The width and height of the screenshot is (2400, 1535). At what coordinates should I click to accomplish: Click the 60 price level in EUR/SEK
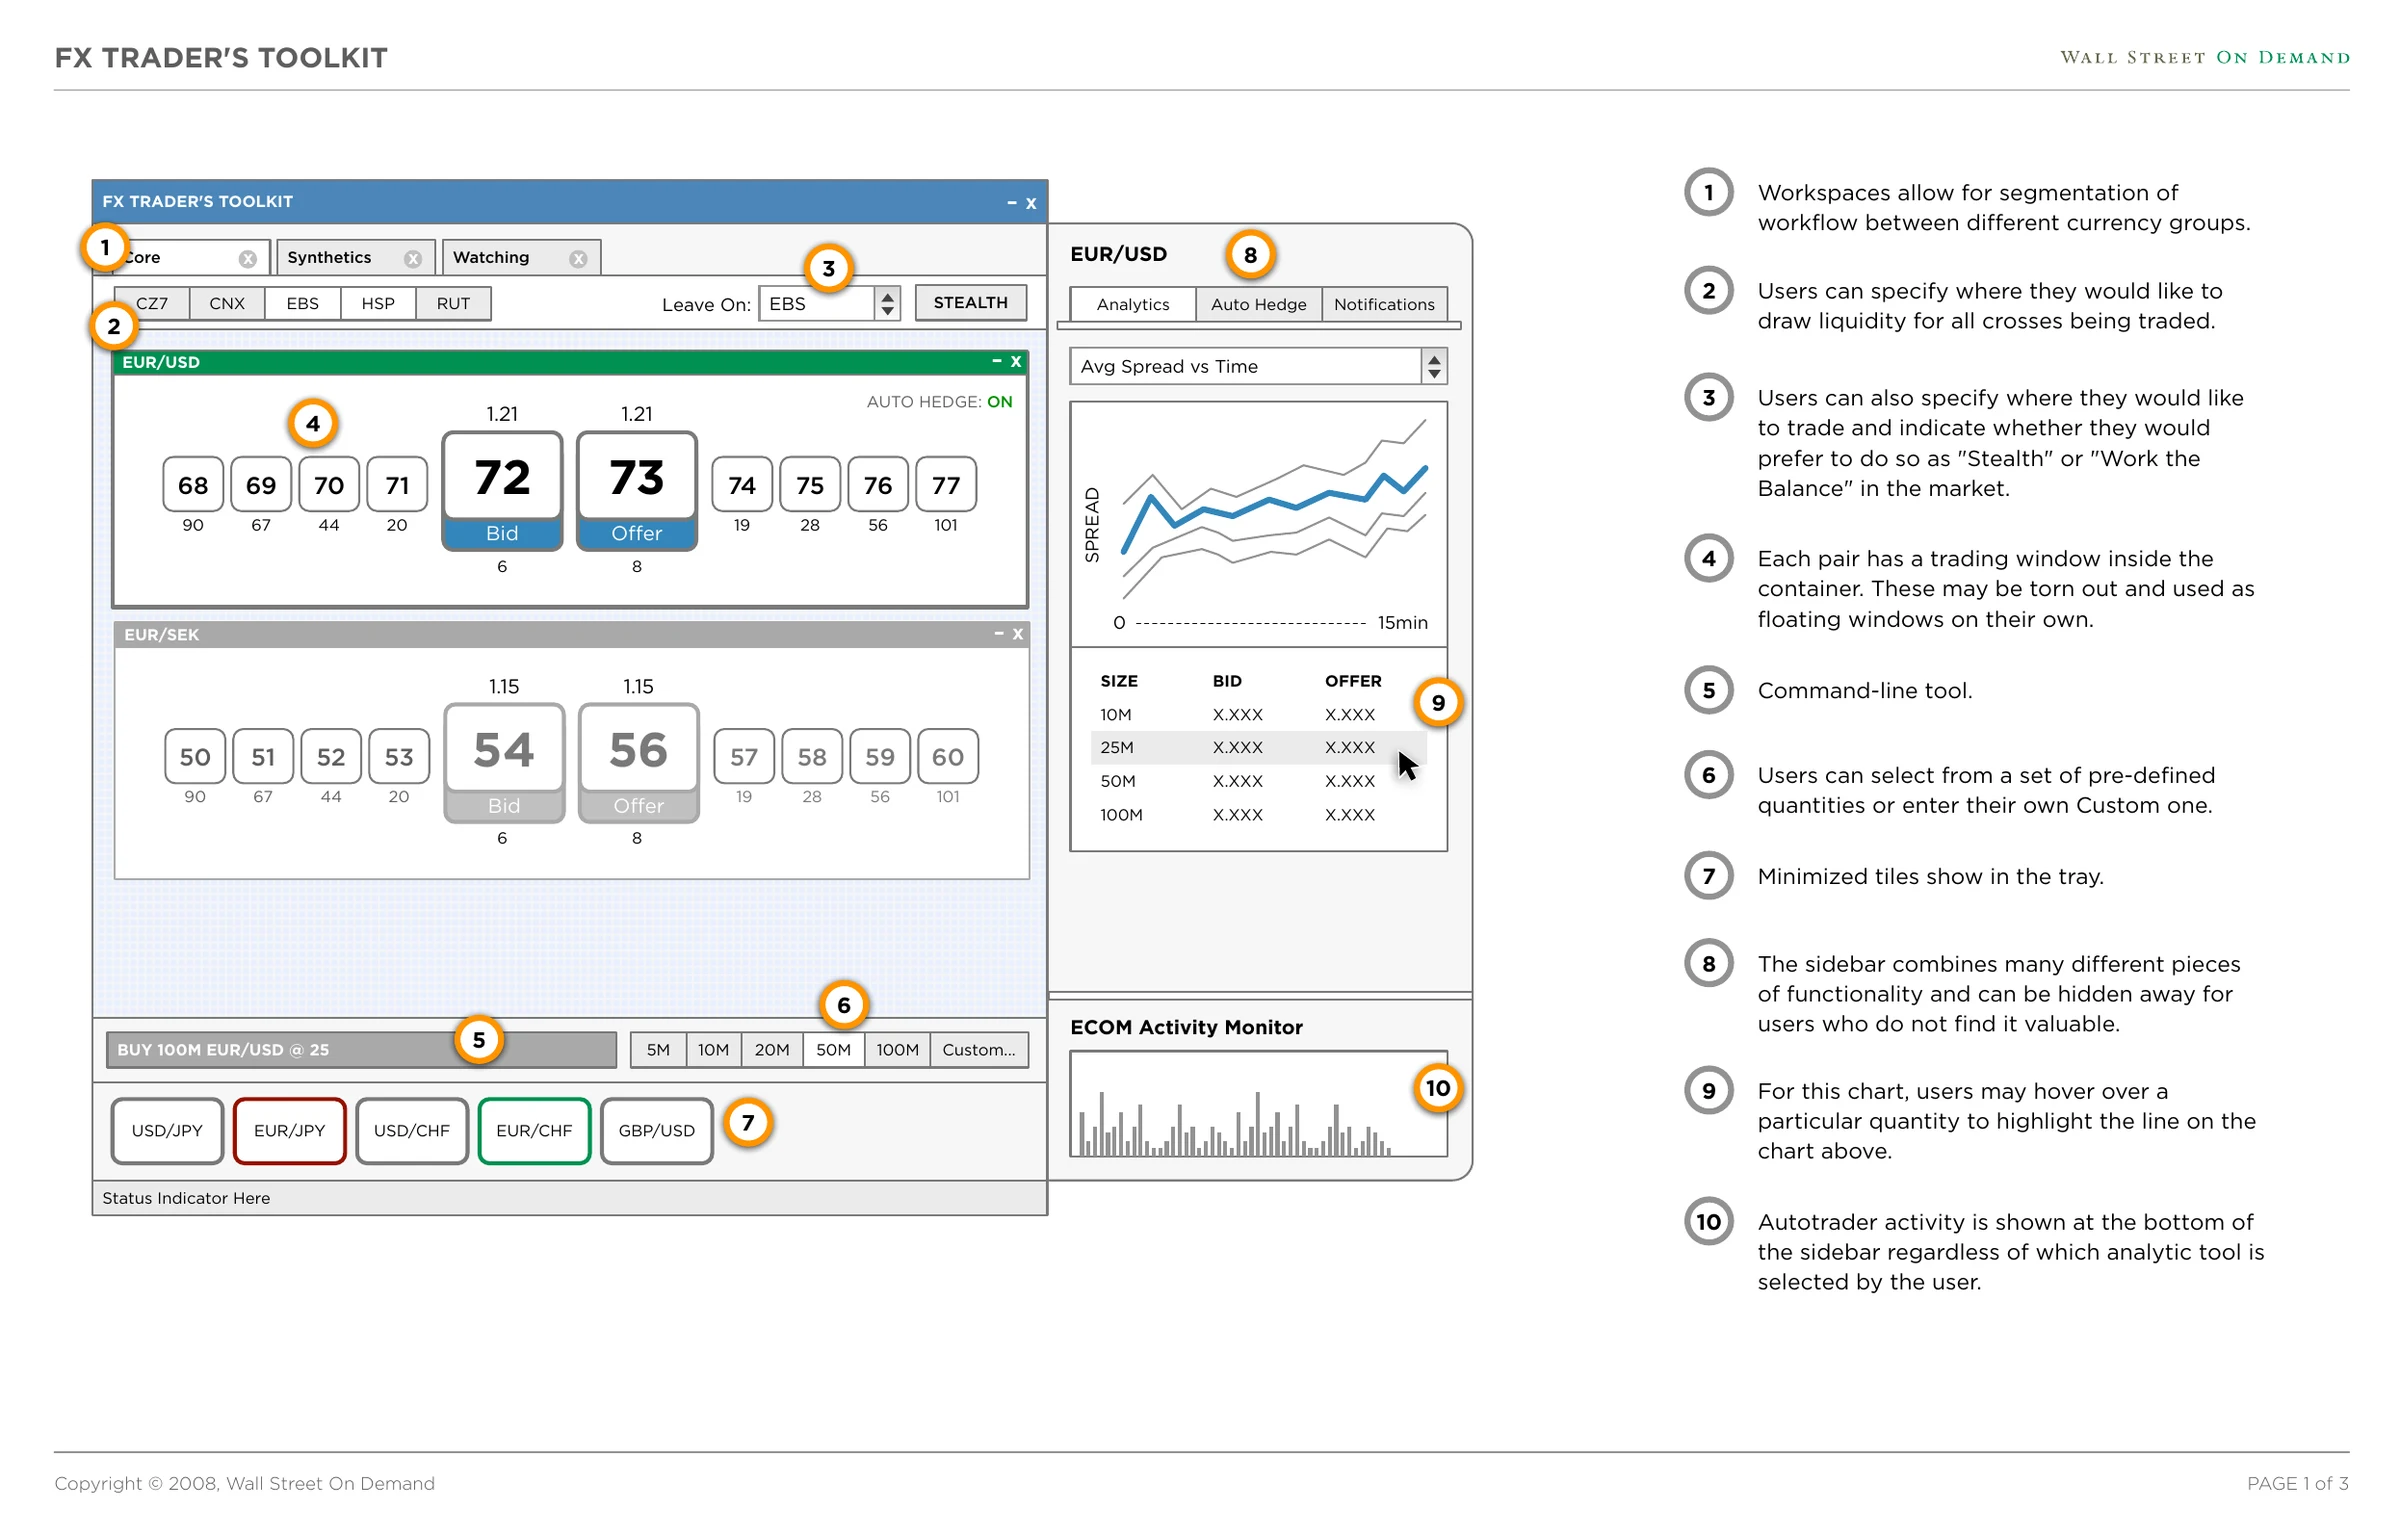click(x=948, y=757)
